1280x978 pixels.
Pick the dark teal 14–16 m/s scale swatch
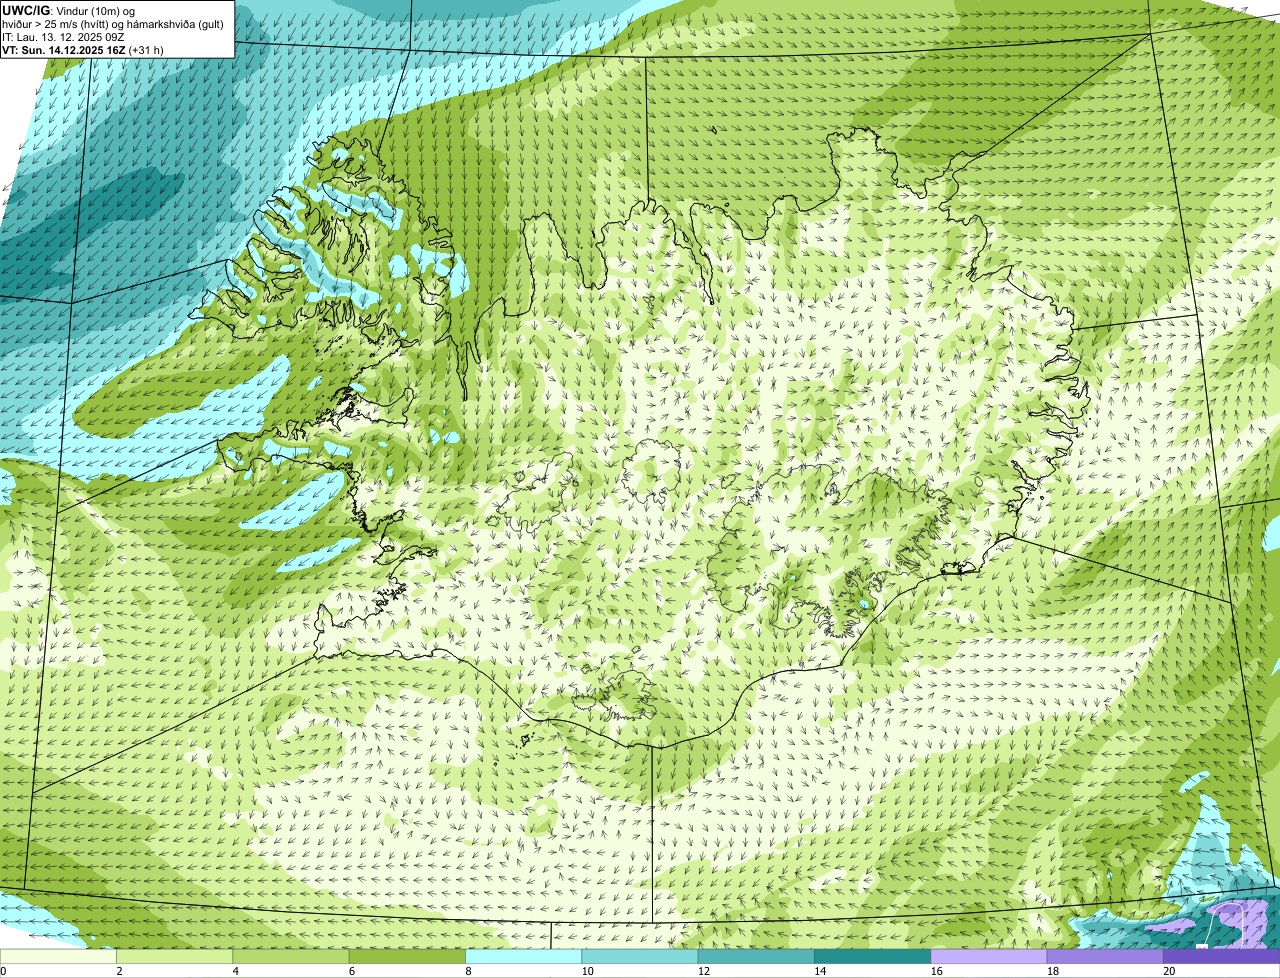click(x=872, y=956)
